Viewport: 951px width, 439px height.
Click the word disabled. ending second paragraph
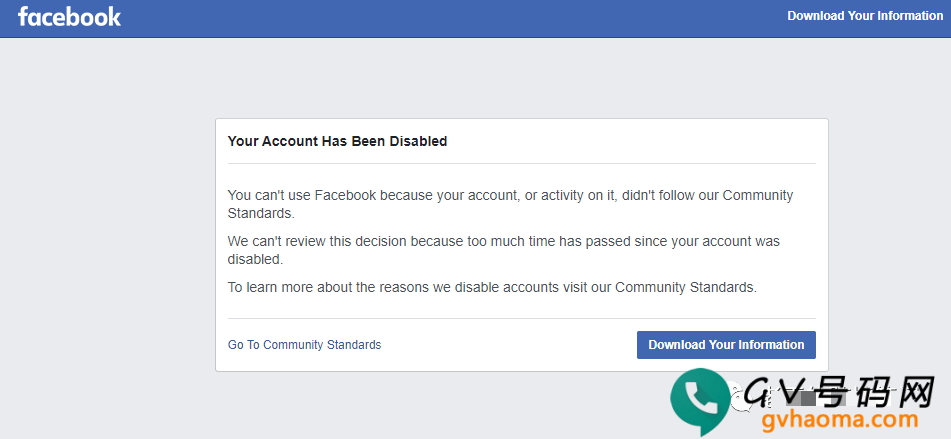pos(255,259)
